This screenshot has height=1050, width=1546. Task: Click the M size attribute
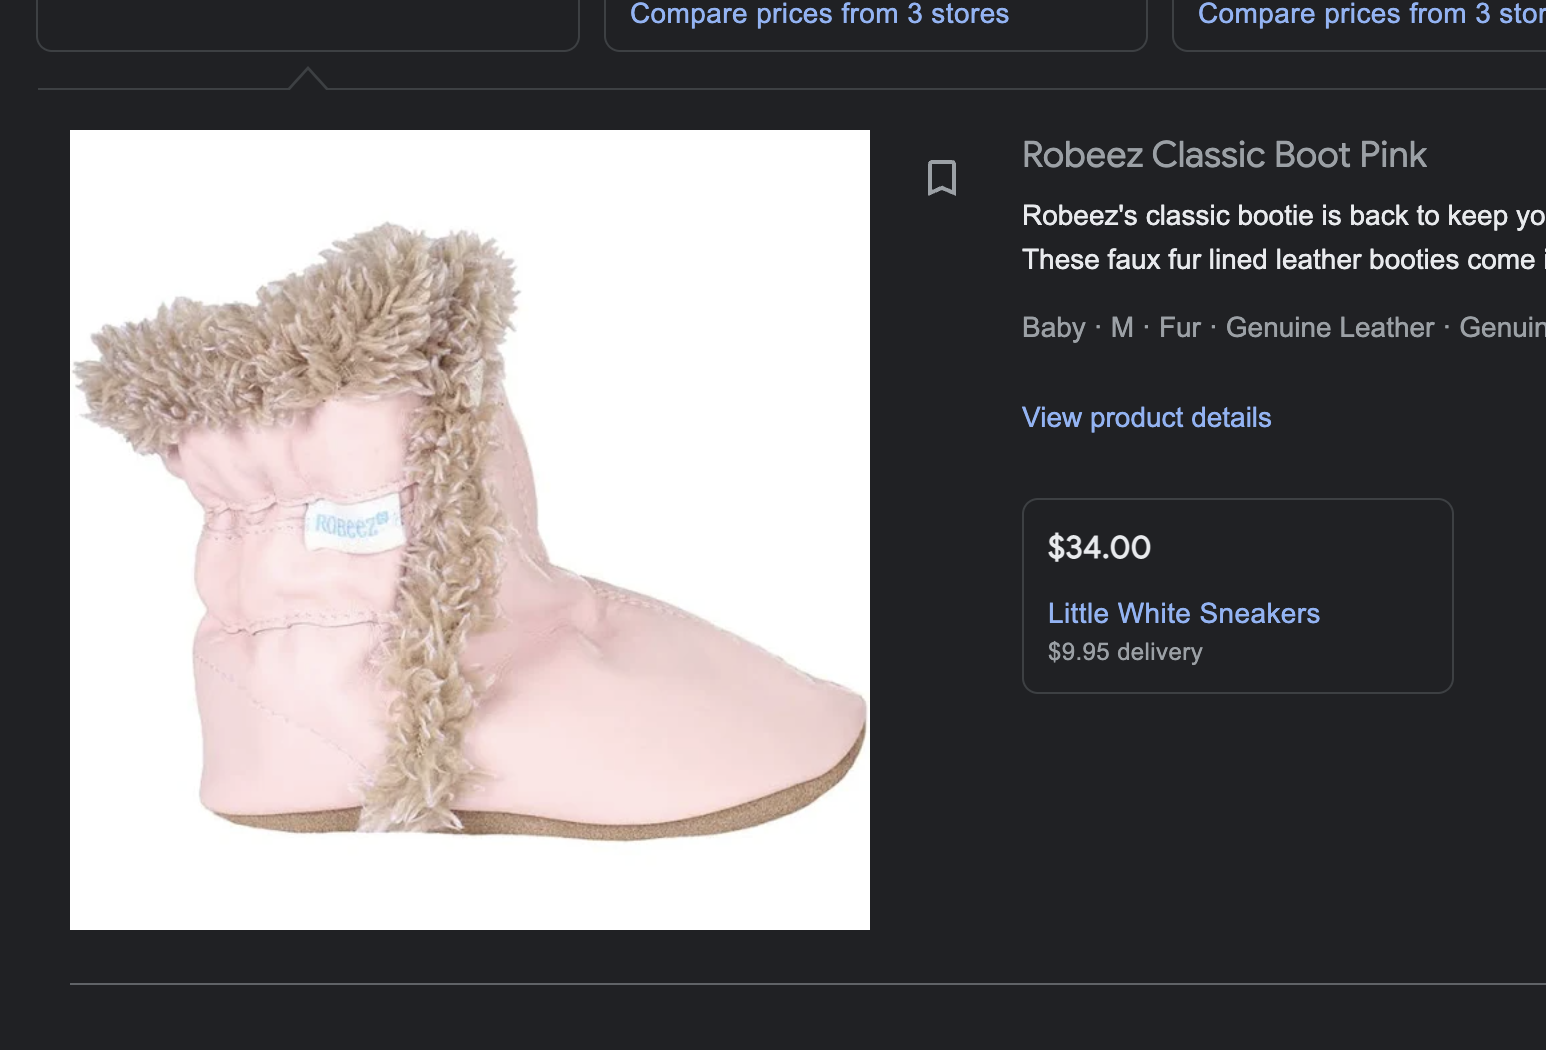[x=1122, y=327]
